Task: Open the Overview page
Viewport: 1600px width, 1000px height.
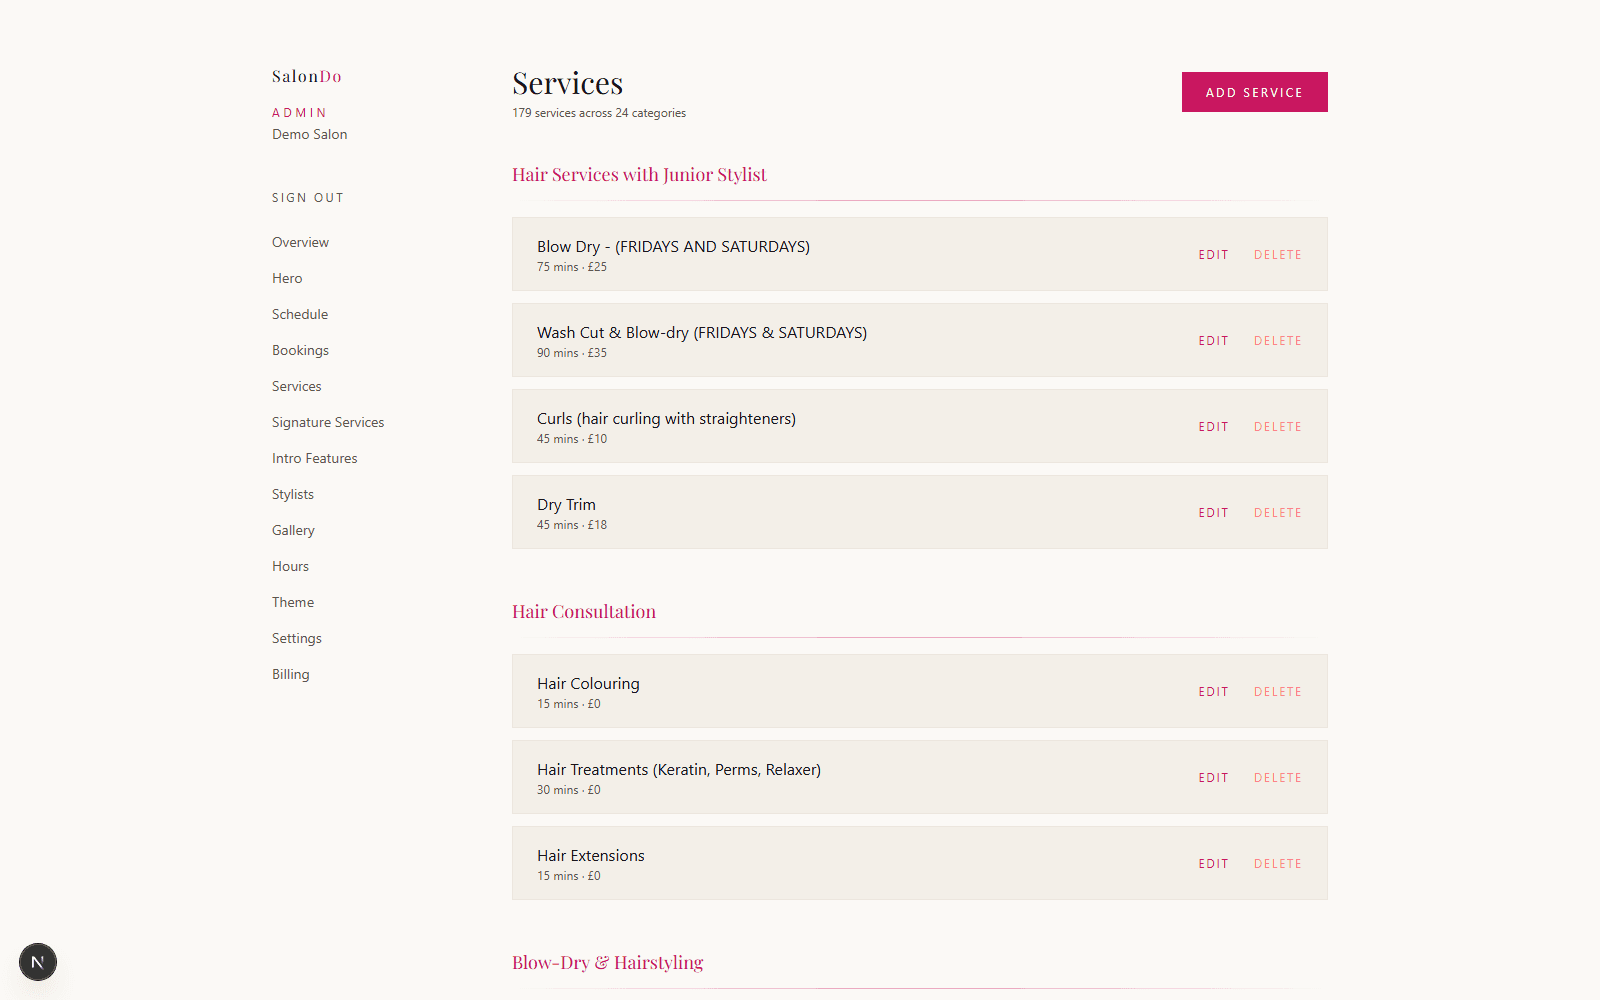Action: pyautogui.click(x=300, y=242)
